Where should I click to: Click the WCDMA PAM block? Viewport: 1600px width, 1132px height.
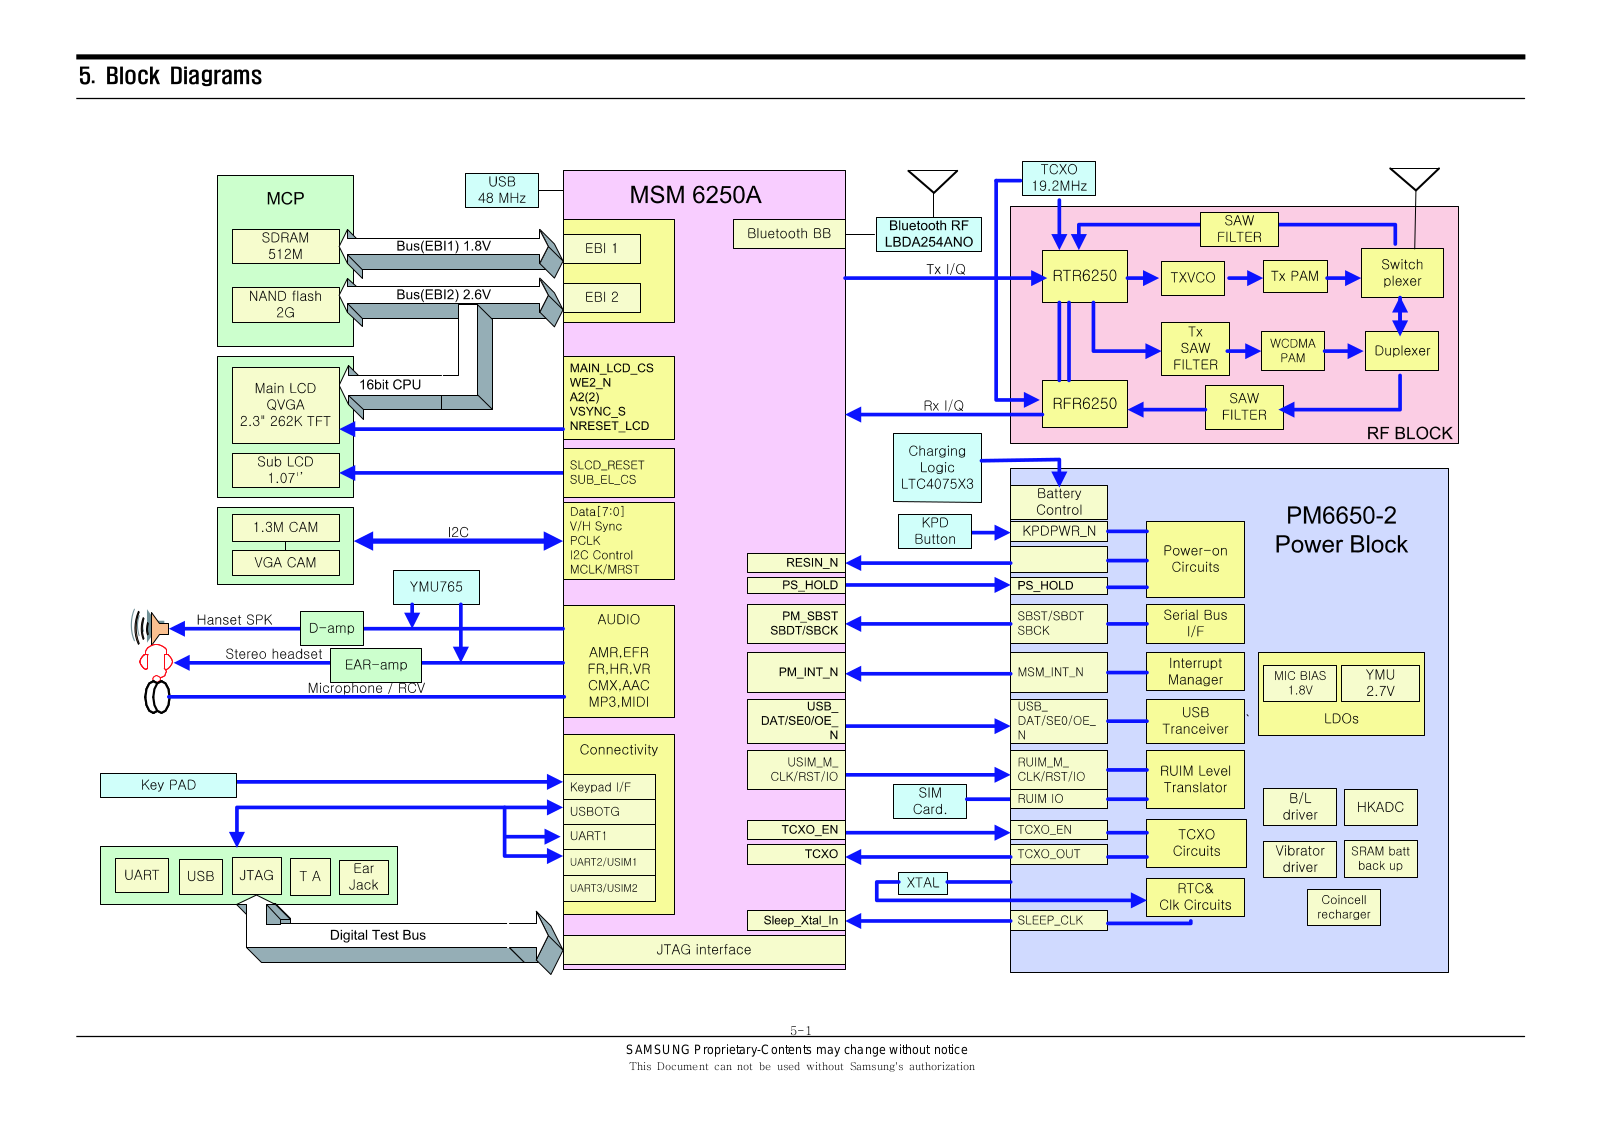point(1293,351)
